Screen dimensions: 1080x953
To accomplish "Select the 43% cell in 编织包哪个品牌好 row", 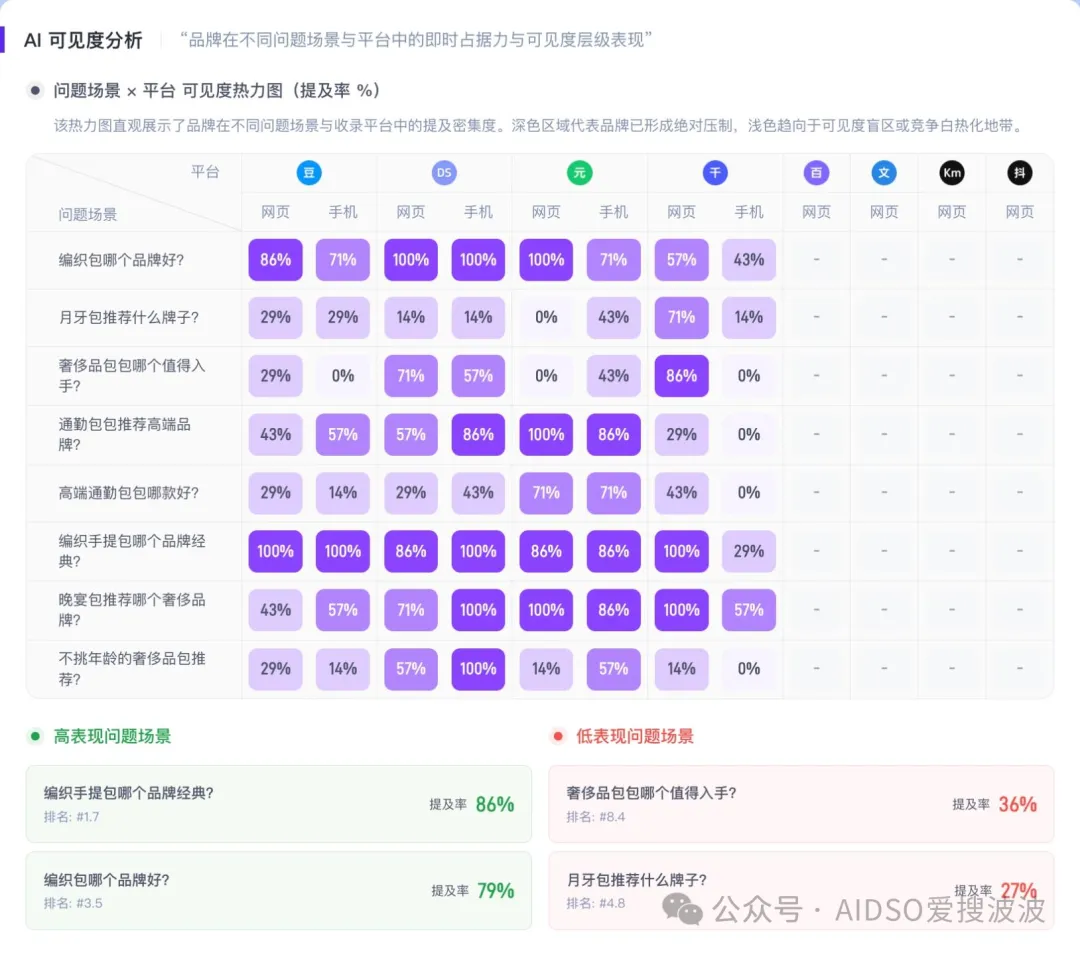I will [749, 260].
